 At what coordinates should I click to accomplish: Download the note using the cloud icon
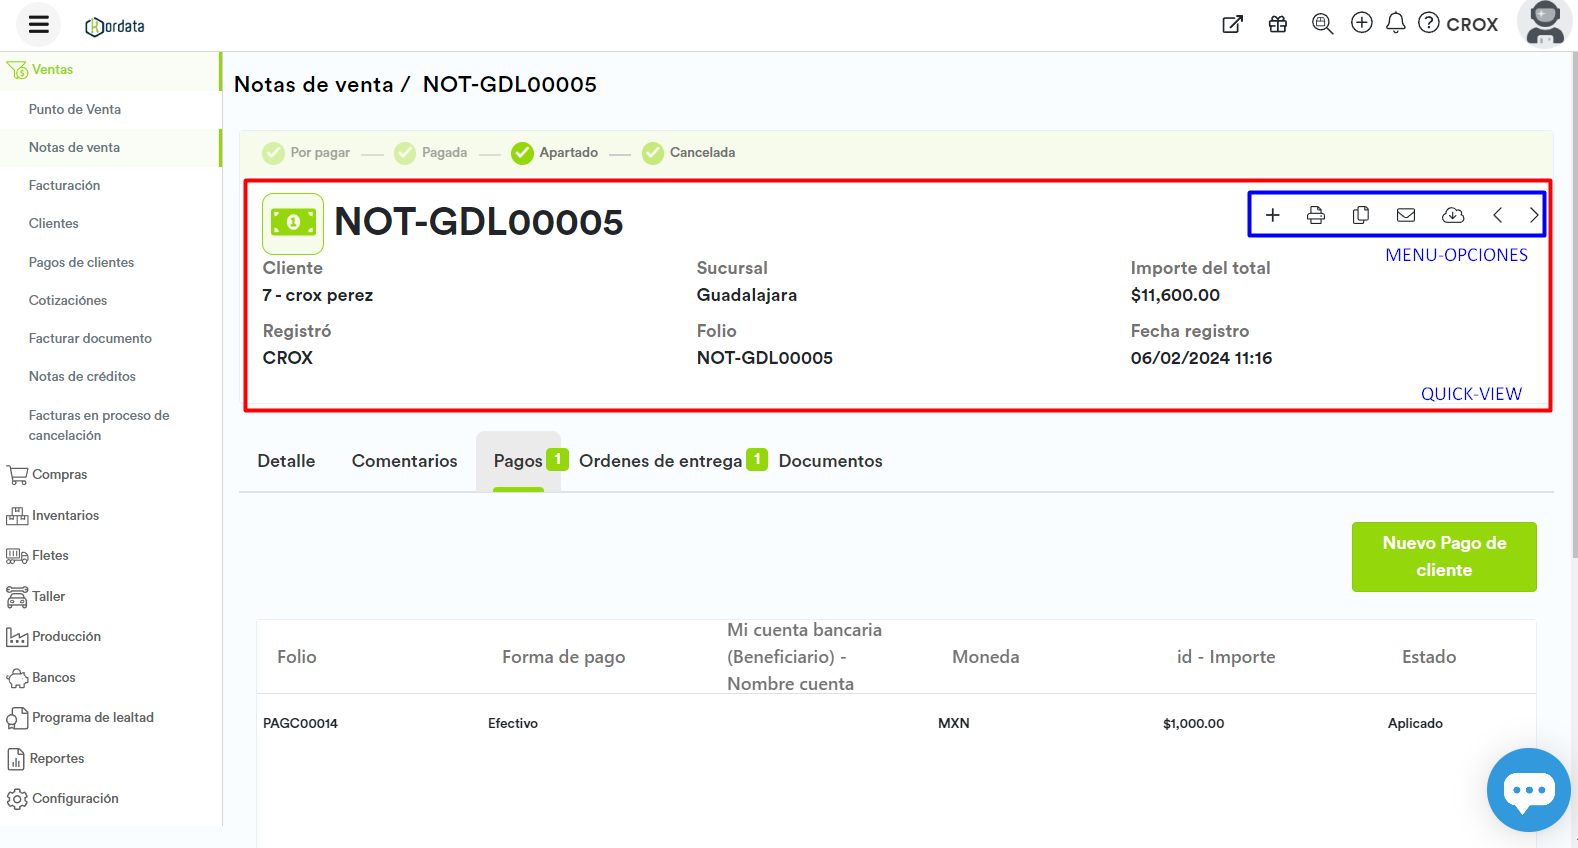(x=1453, y=215)
